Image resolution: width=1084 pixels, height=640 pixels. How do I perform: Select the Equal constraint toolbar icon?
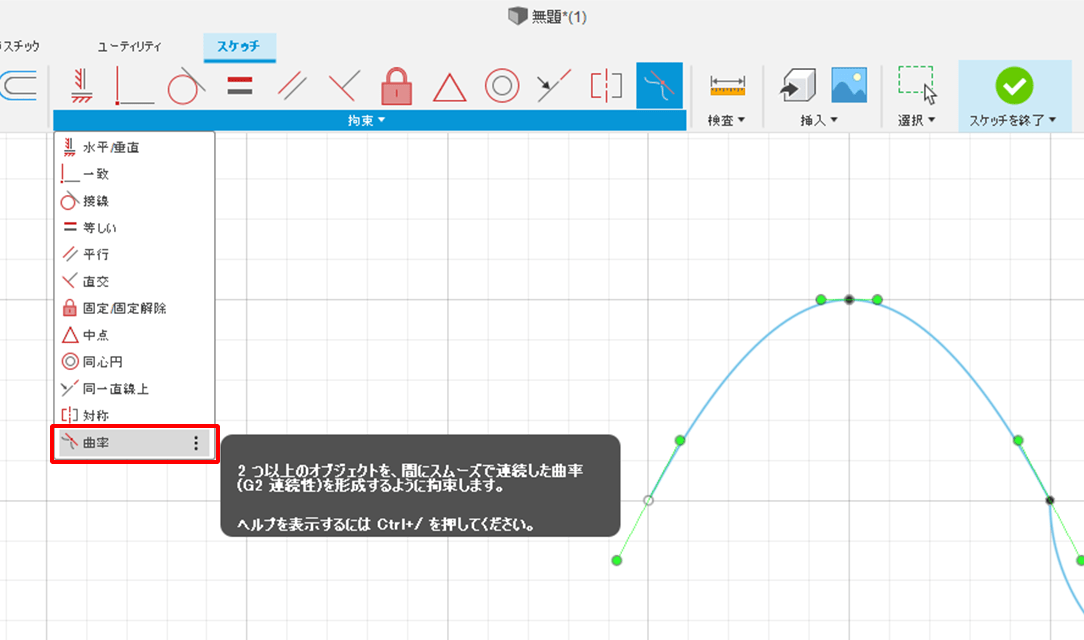(239, 86)
